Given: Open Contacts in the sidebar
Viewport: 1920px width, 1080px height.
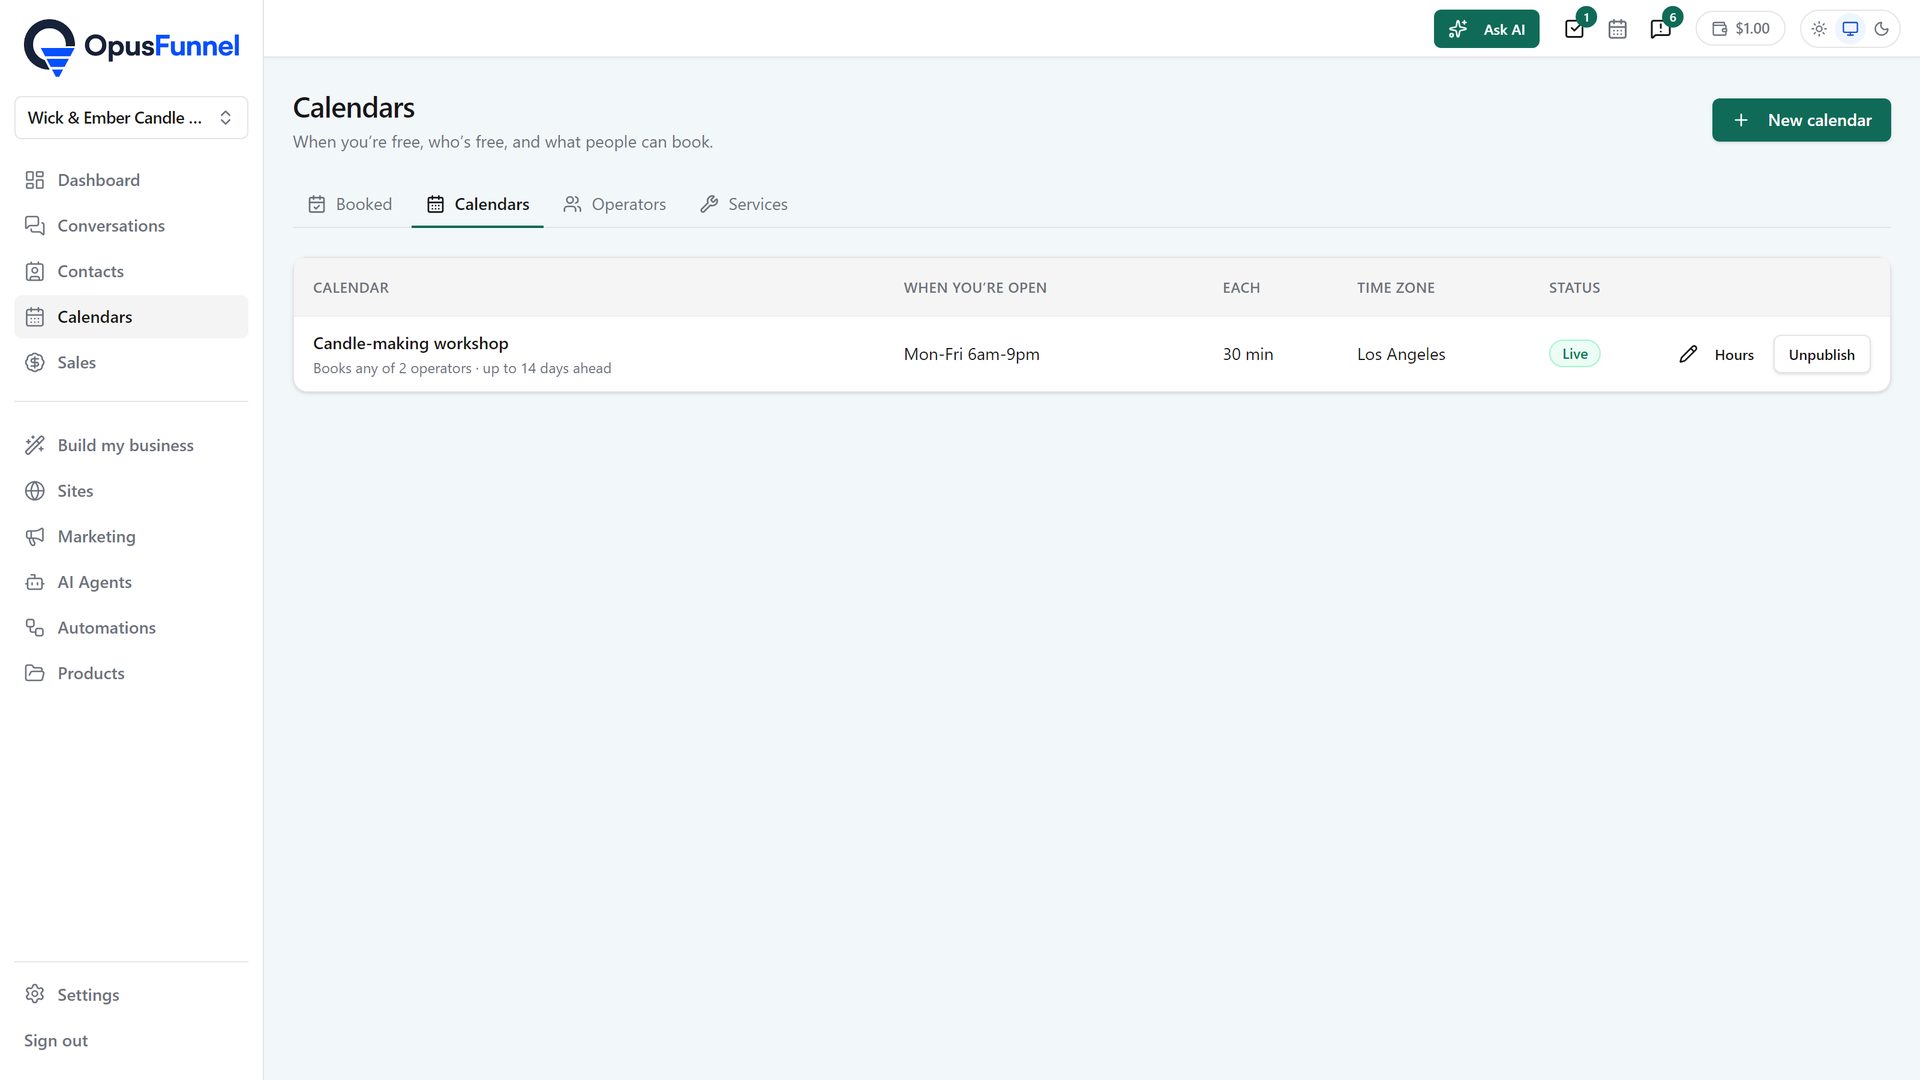Looking at the screenshot, I should (x=131, y=271).
